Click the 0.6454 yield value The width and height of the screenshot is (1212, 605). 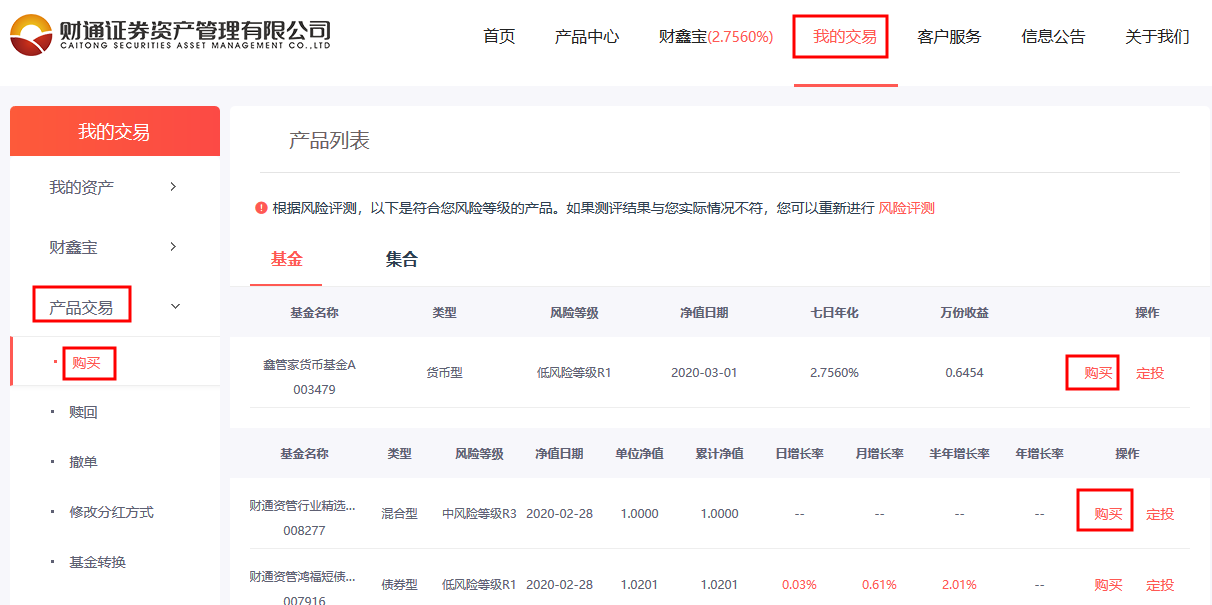tap(964, 373)
